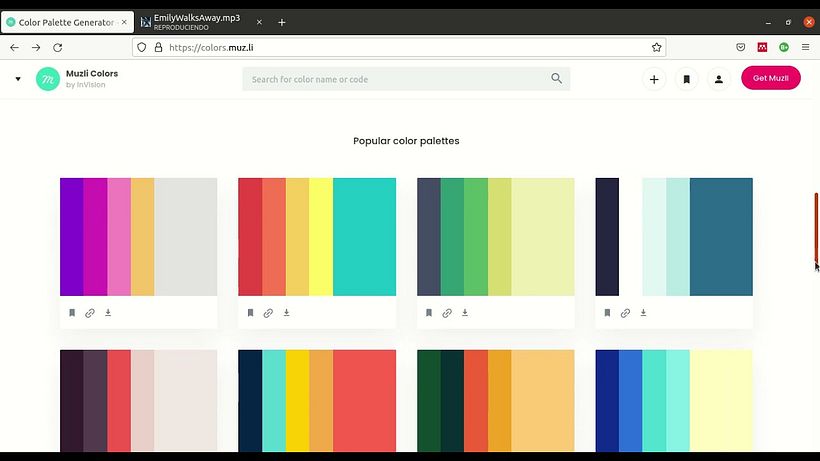Bookmark the navy-teal palette card
Screen dimensions: 820x461
point(607,313)
